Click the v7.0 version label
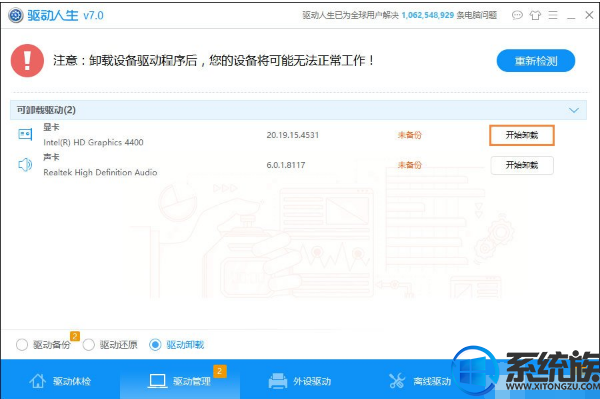Screen dimensions: 600x399 pos(93,16)
